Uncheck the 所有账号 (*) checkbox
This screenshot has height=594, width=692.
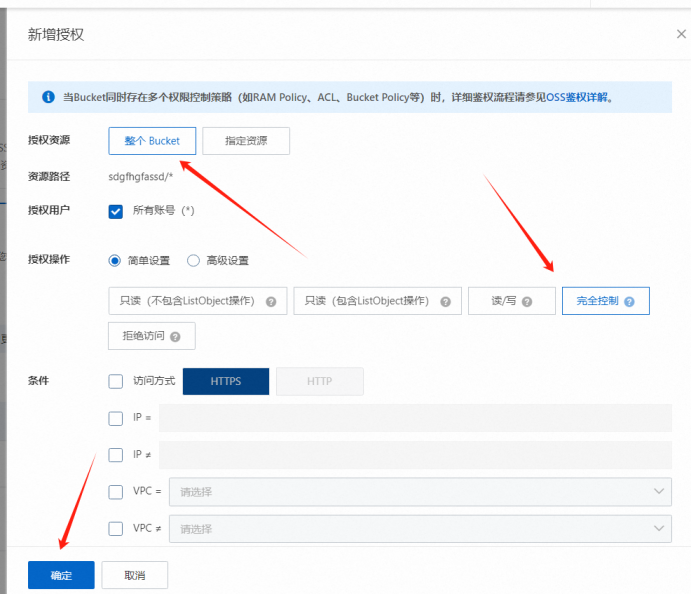pyautogui.click(x=116, y=211)
